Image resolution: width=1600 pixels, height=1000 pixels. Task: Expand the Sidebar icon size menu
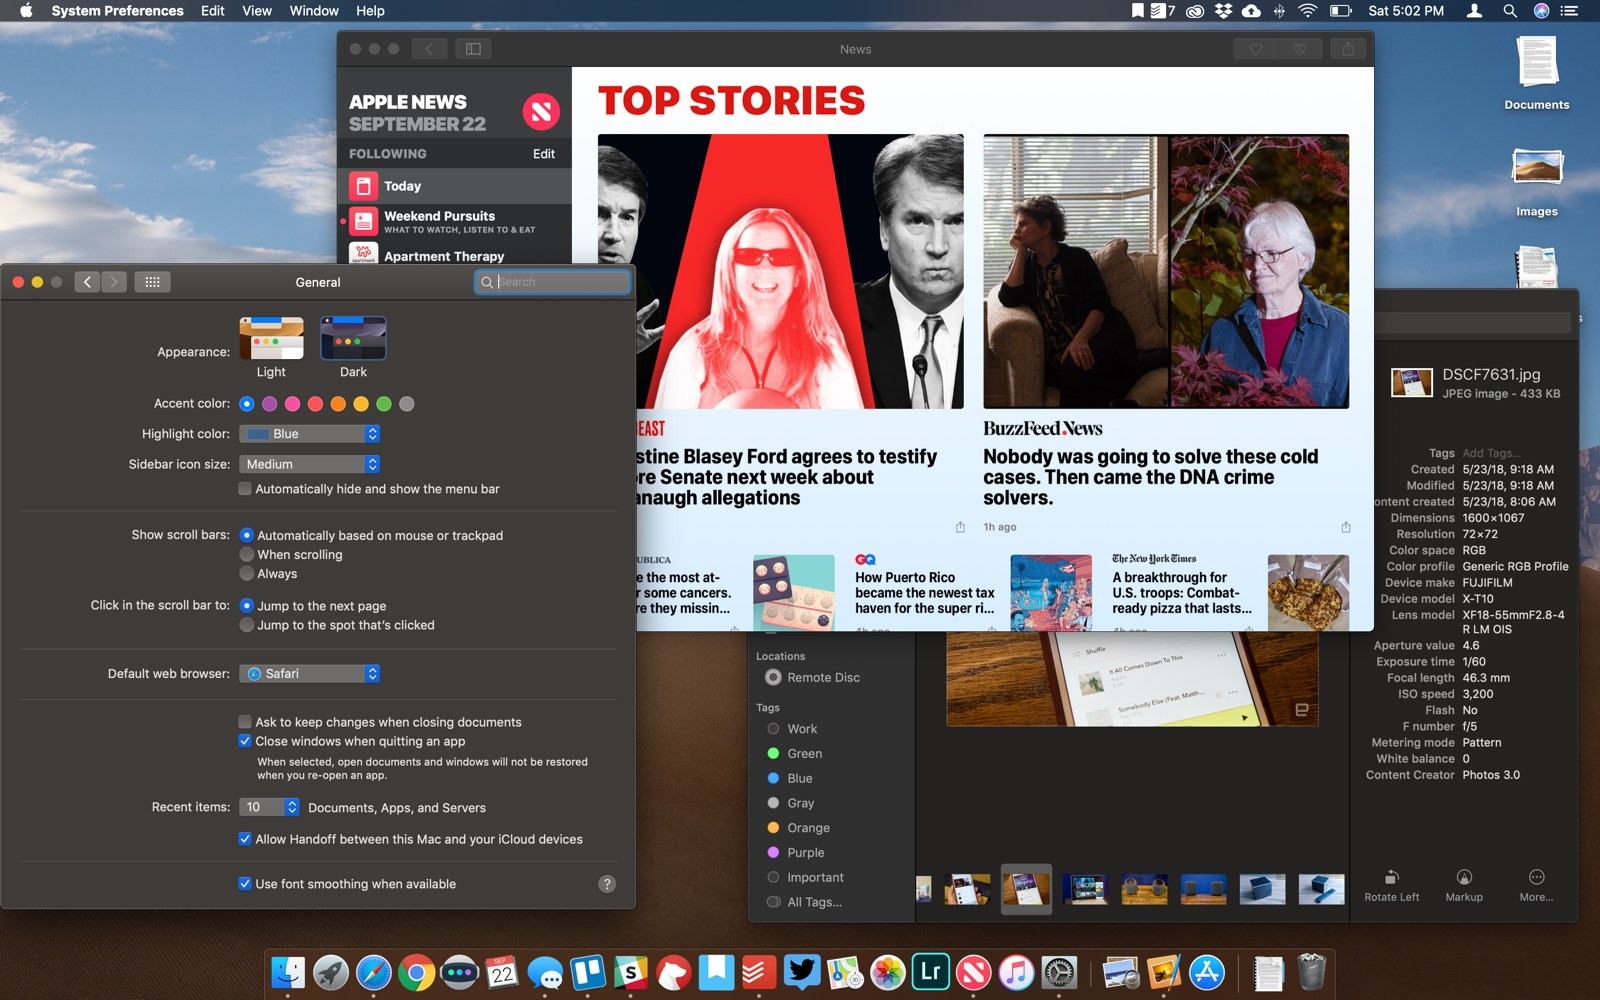click(x=310, y=464)
